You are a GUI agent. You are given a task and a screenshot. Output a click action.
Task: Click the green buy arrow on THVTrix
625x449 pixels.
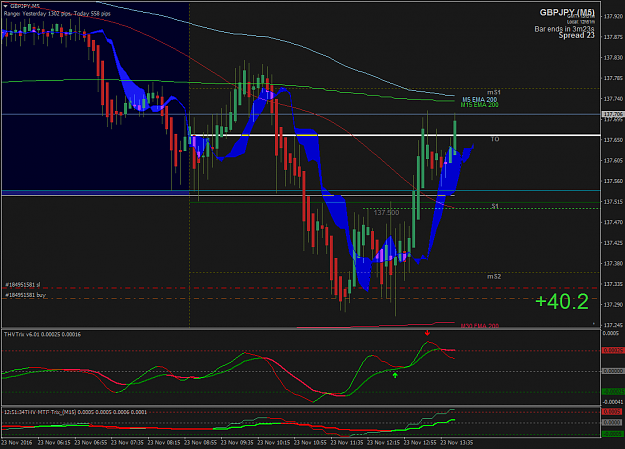click(395, 375)
